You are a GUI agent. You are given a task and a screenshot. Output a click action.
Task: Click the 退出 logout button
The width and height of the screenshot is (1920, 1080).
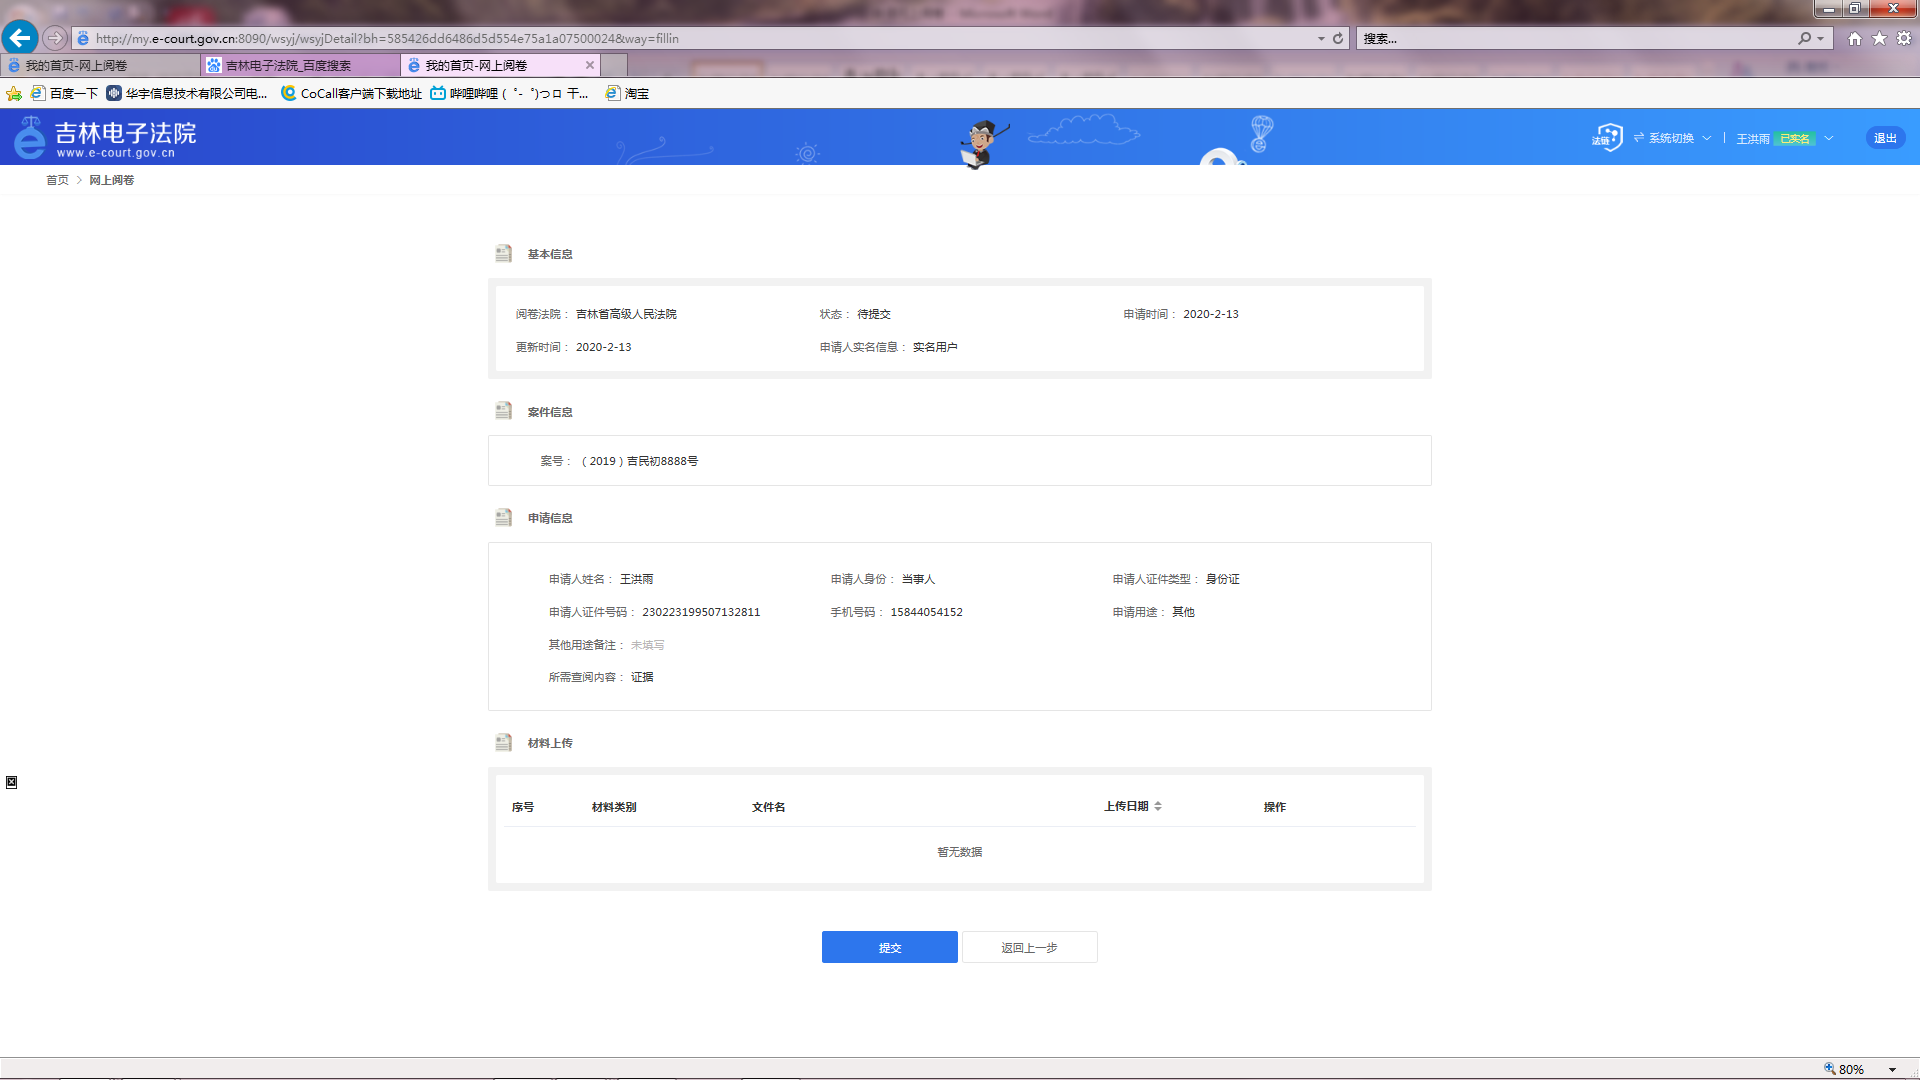click(x=1885, y=138)
